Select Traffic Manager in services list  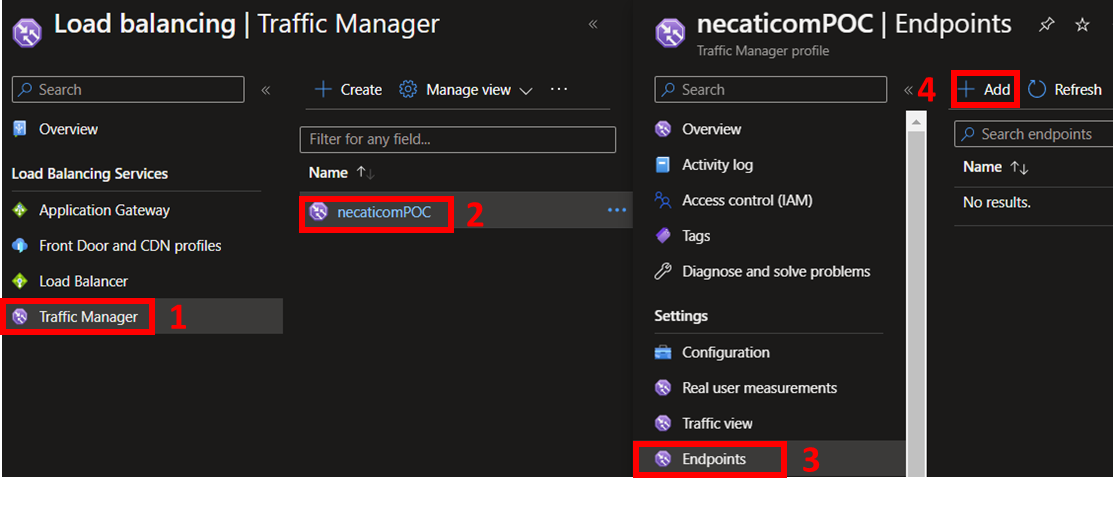tap(88, 317)
